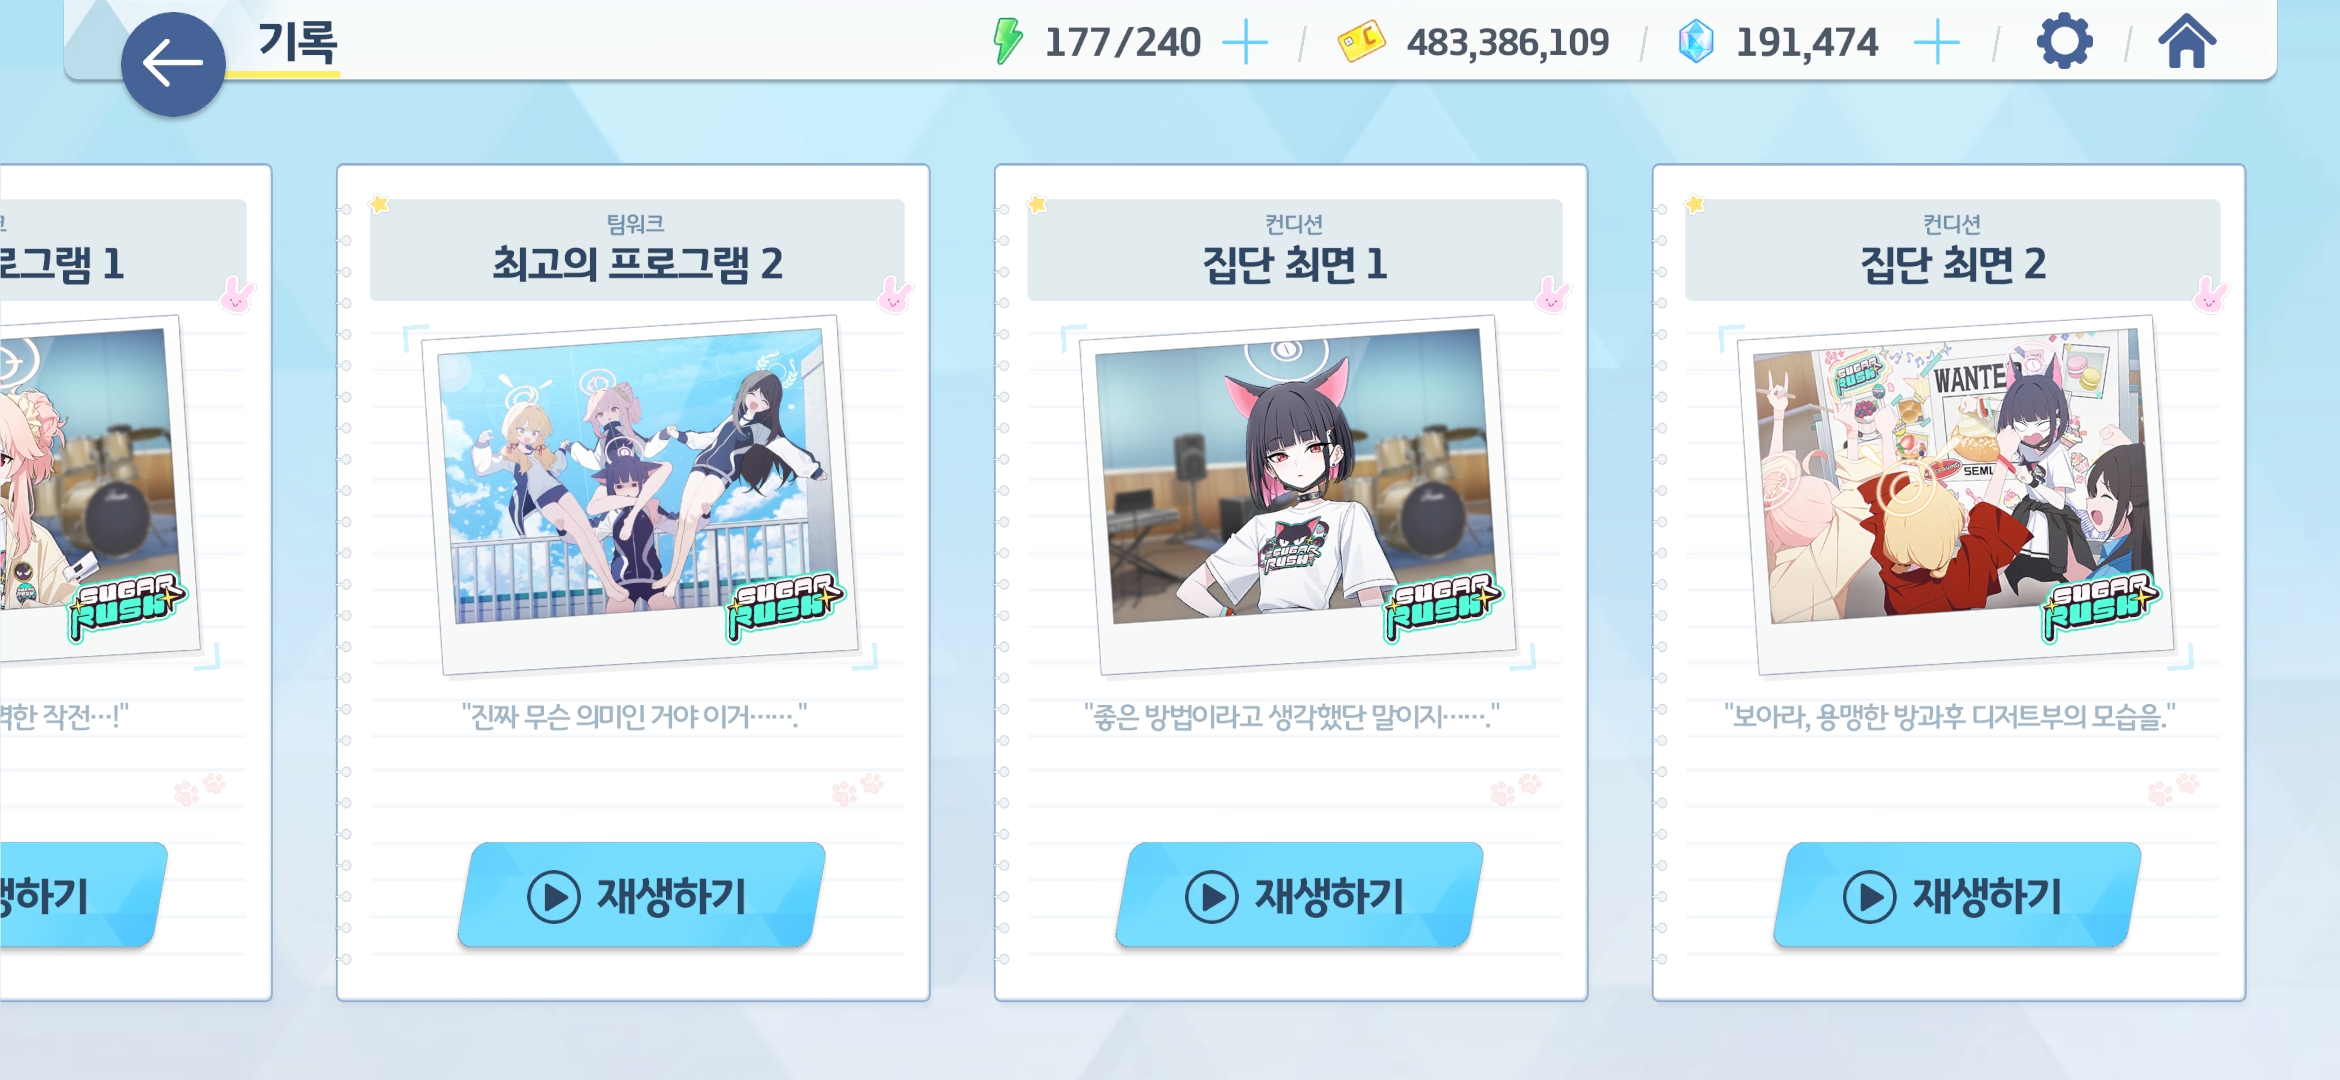This screenshot has width=2340, height=1080.
Task: Open the 최고의 프로그램 2 photo thumbnail
Action: coord(640,494)
